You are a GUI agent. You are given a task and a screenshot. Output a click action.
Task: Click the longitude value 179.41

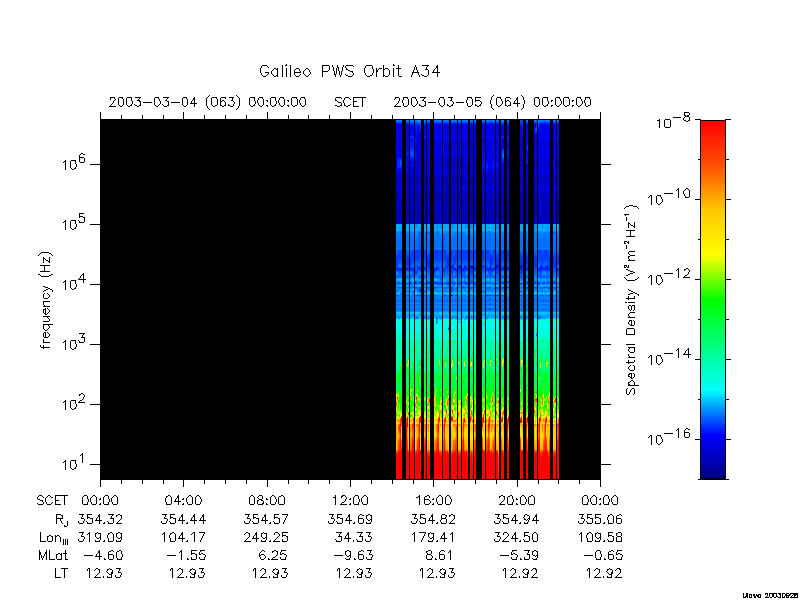433,537
